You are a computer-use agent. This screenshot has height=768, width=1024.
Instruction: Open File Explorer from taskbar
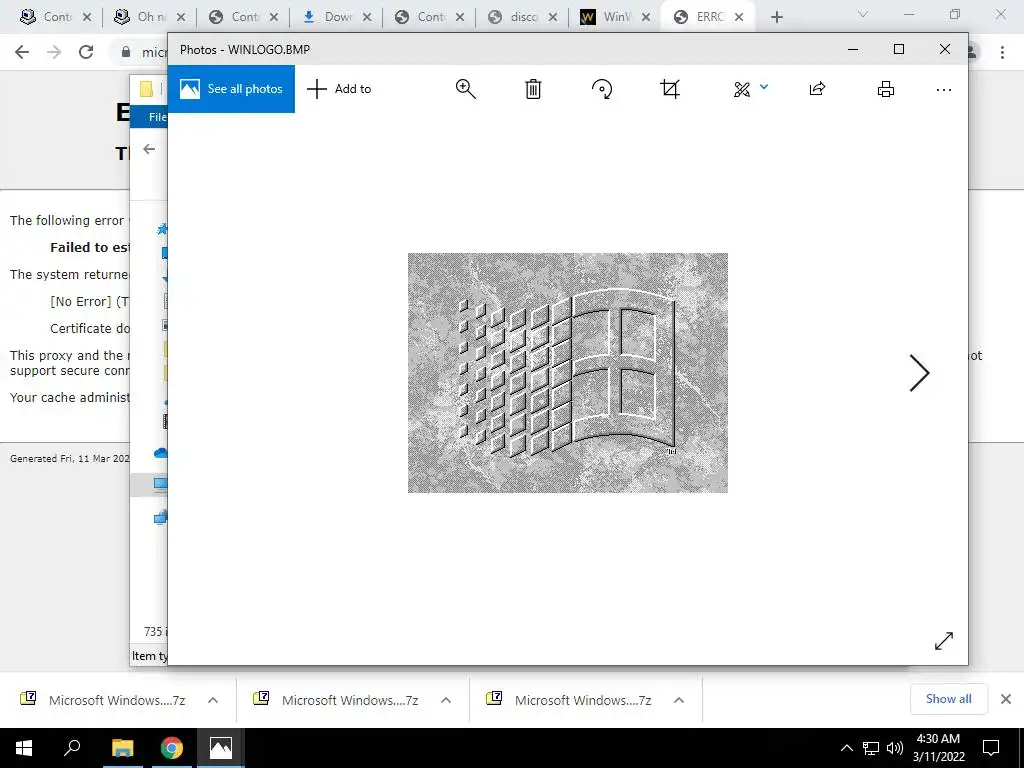click(x=122, y=748)
